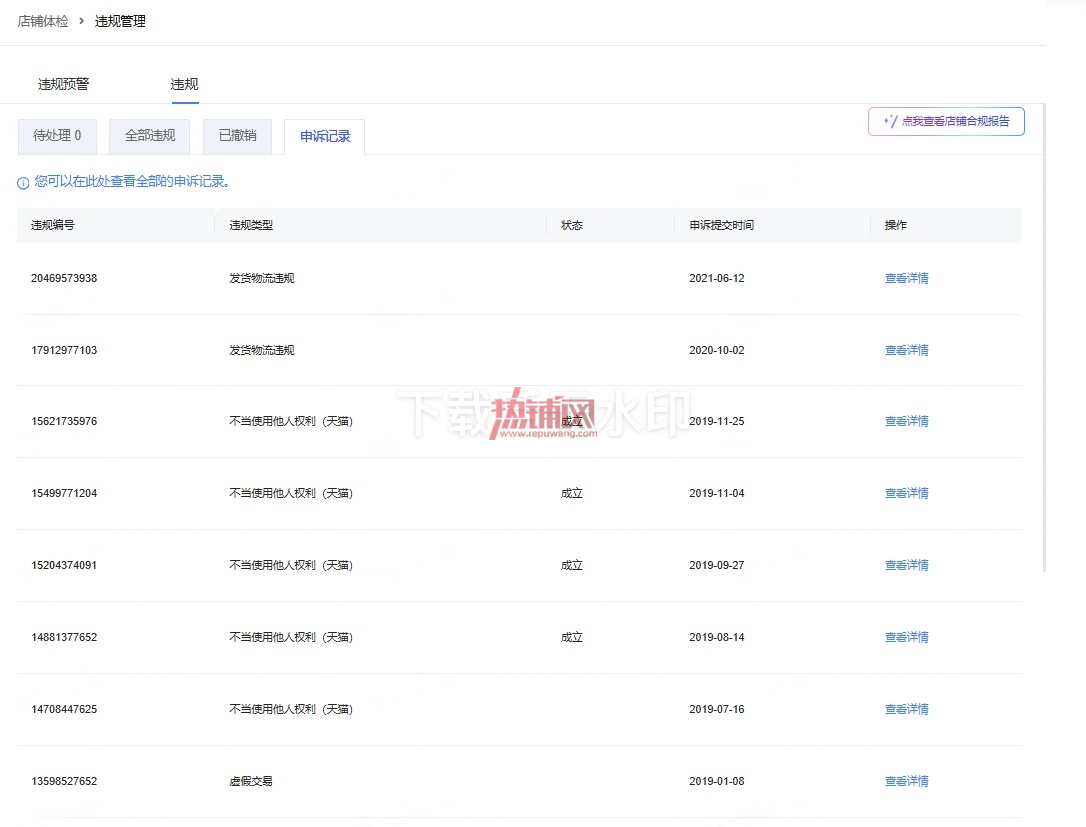View details for 虚假交易 violation
This screenshot has height=827, width=1086.
pyautogui.click(x=907, y=781)
